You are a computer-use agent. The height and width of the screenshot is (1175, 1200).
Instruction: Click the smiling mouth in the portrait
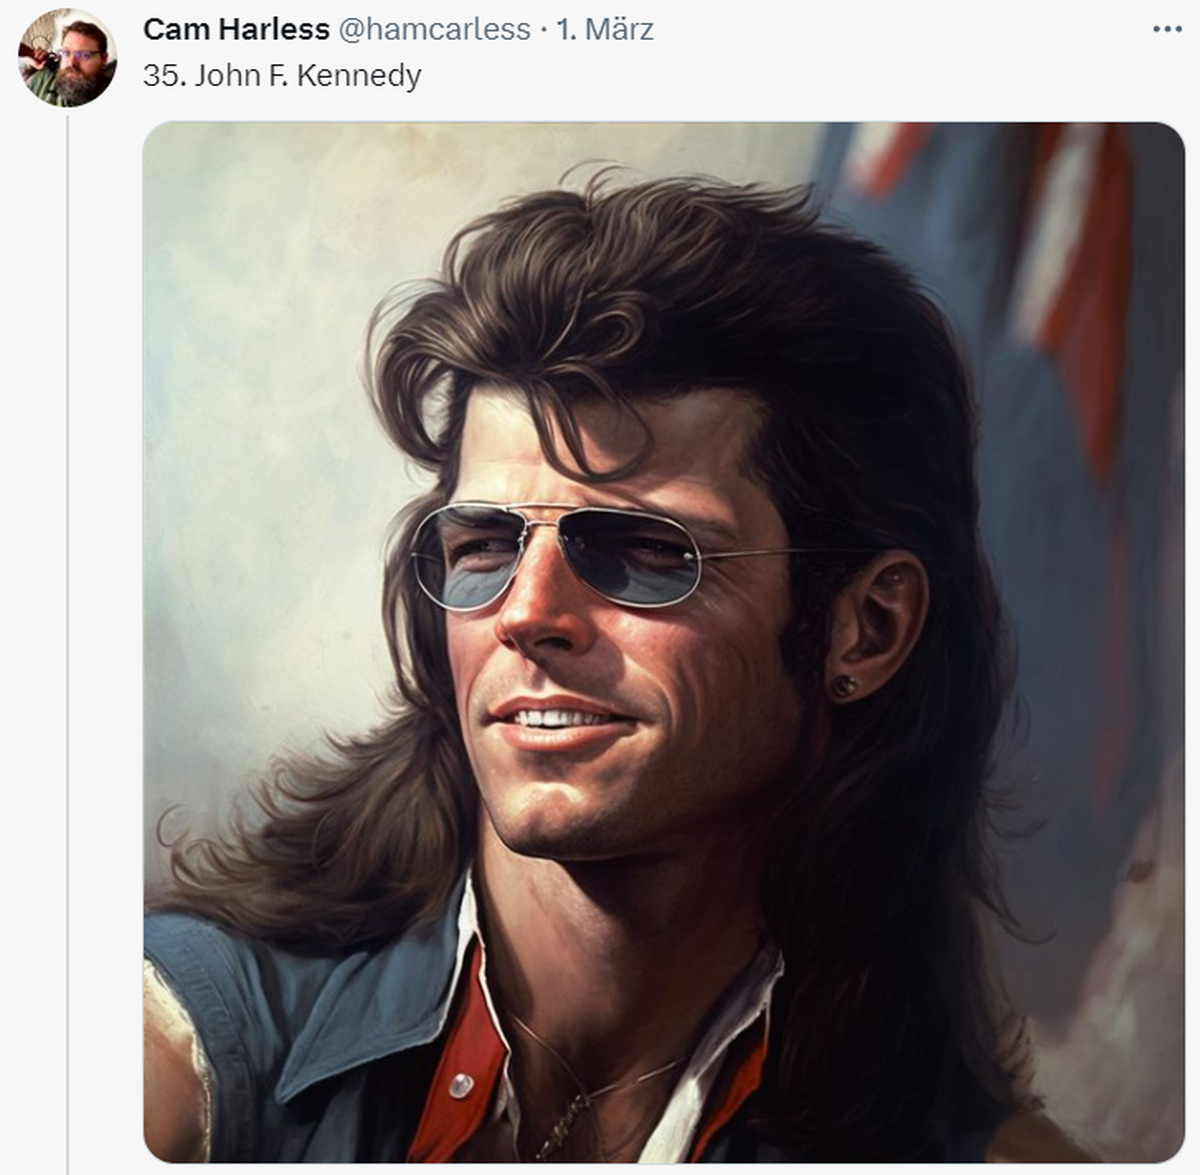pyautogui.click(x=562, y=722)
